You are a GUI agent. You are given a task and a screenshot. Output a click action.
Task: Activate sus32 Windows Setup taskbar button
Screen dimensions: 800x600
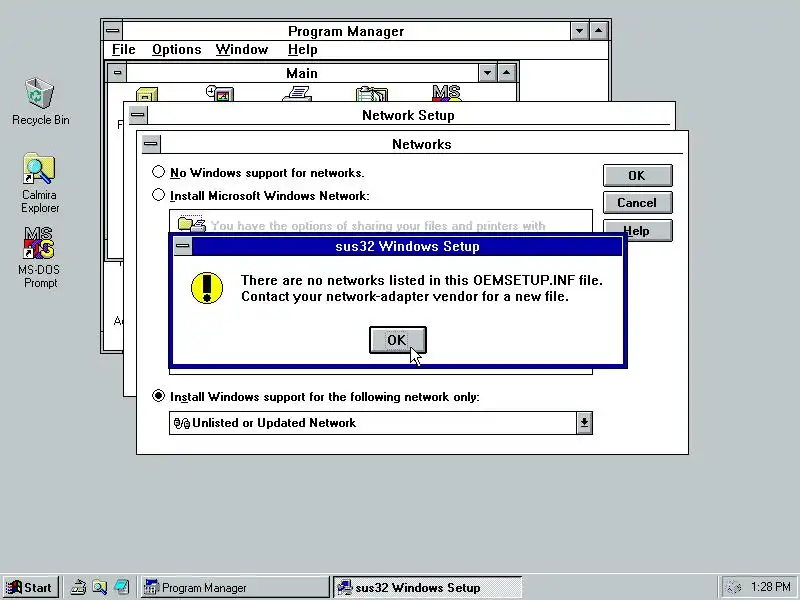pyautogui.click(x=428, y=588)
